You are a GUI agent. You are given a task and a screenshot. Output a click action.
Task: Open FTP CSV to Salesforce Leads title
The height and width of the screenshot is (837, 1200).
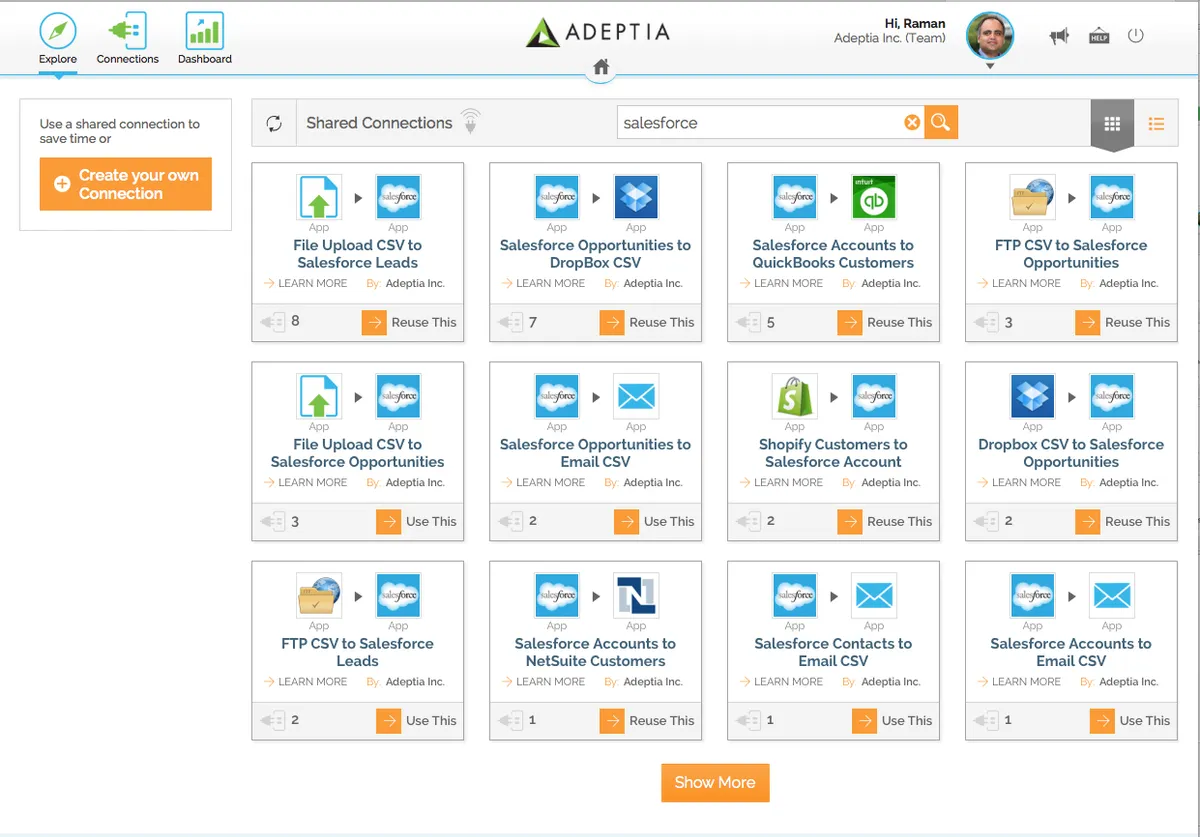point(357,652)
